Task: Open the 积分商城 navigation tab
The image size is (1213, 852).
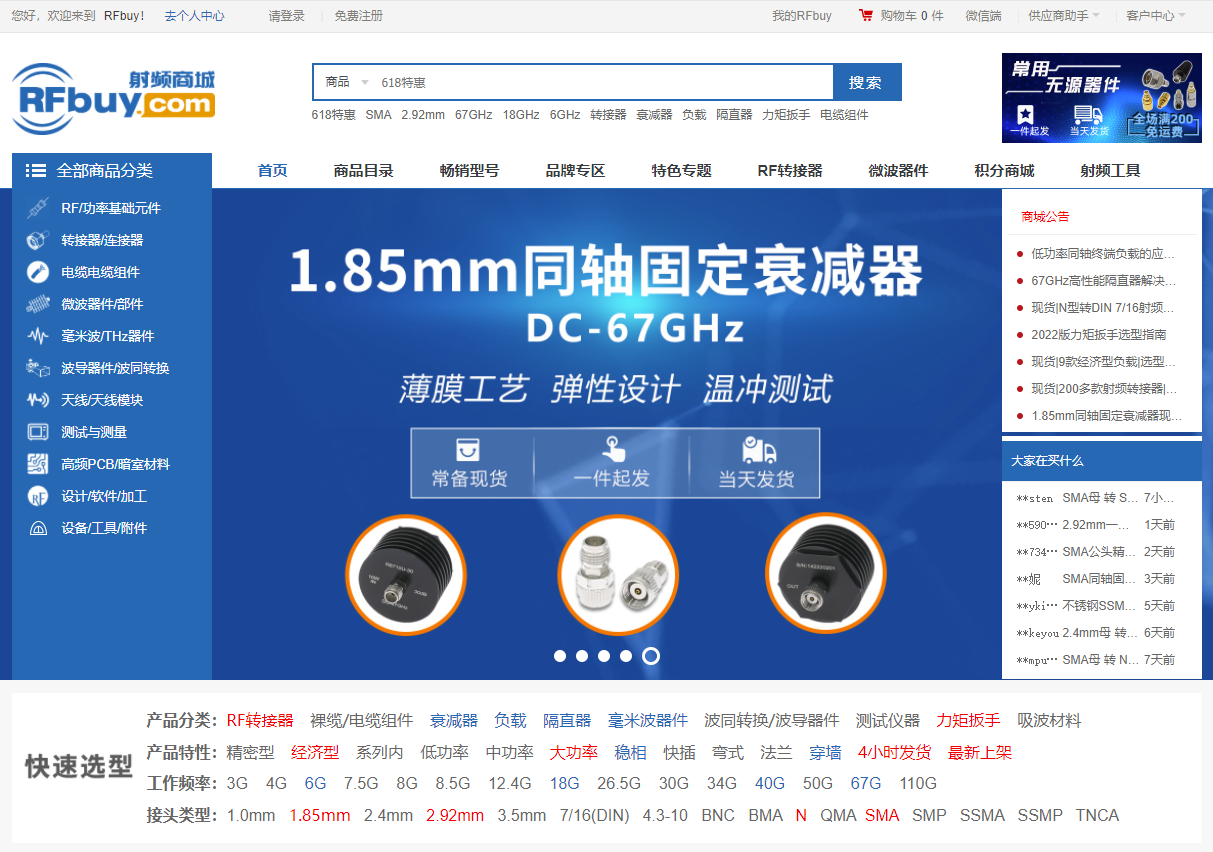Action: pos(1004,171)
